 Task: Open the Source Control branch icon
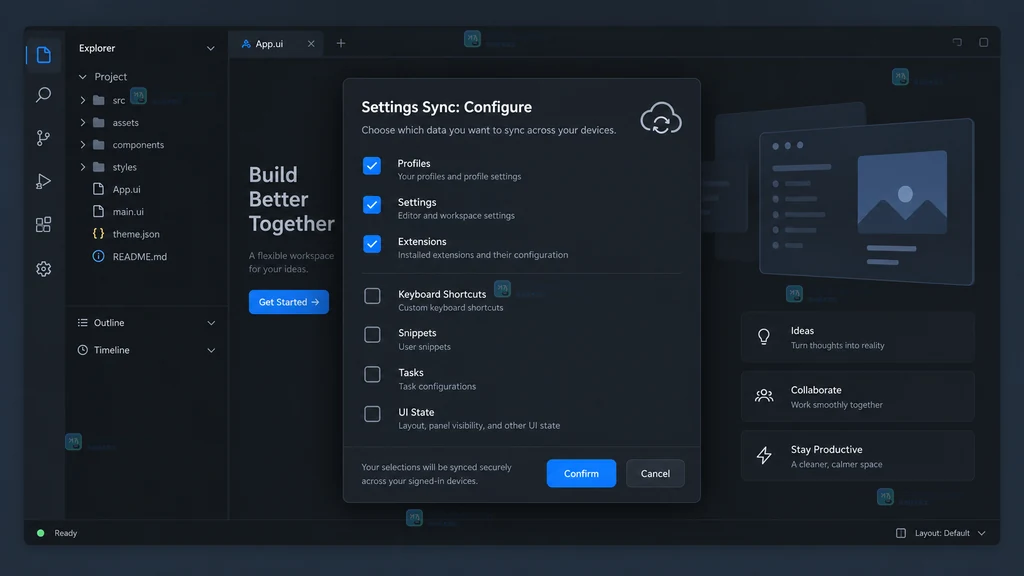43,138
